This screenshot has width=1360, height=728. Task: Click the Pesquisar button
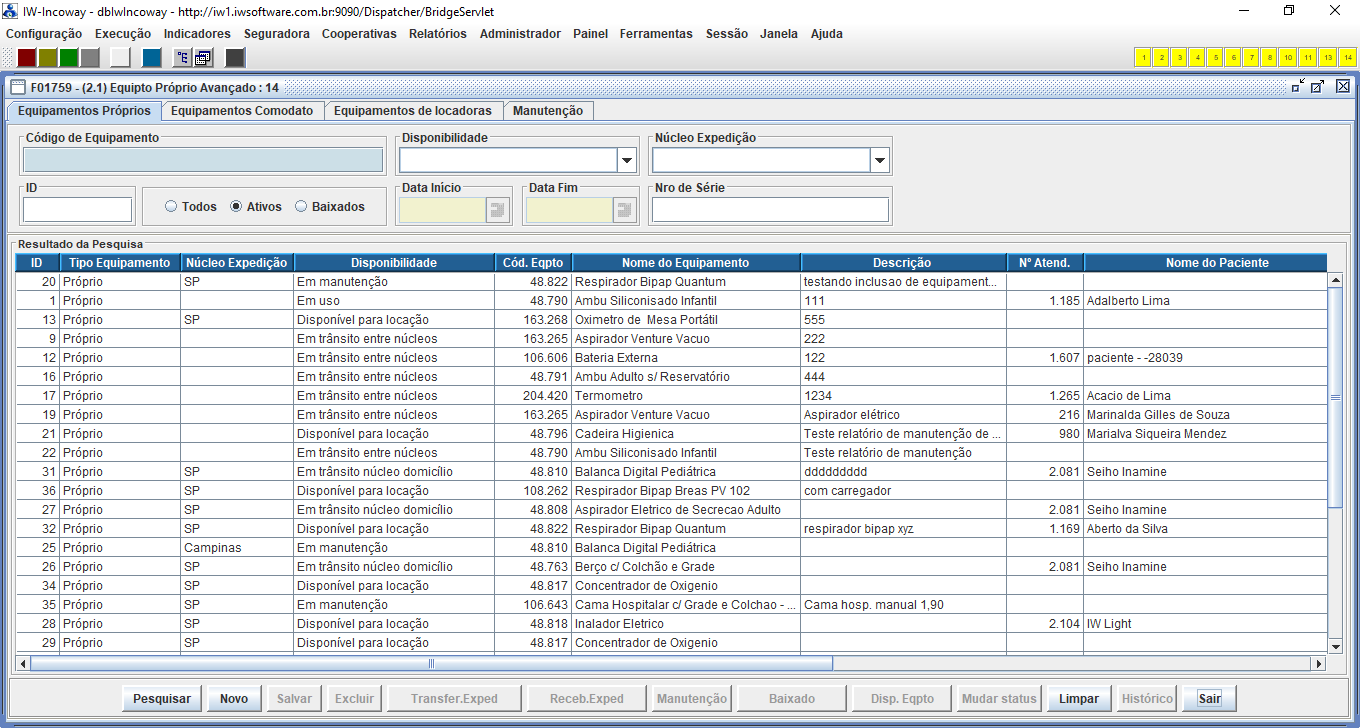point(162,699)
